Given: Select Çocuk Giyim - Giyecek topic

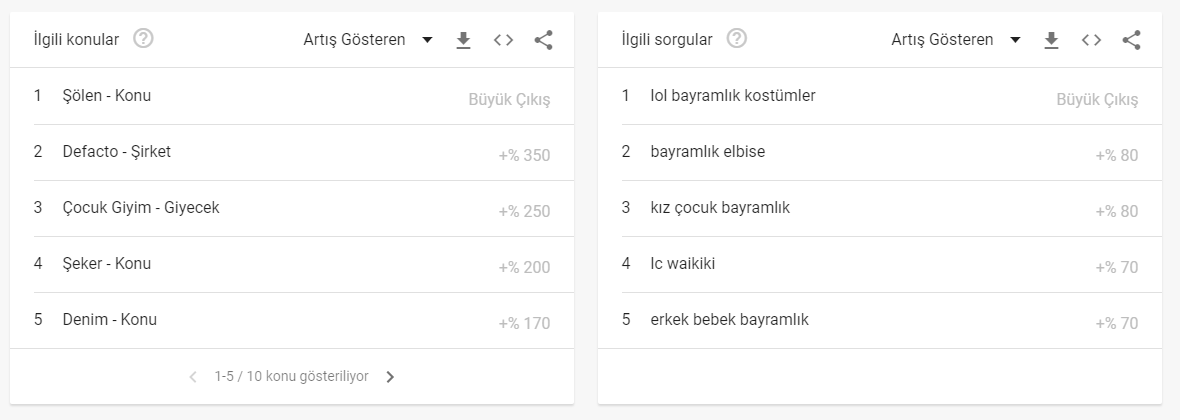Looking at the screenshot, I should point(292,208).
